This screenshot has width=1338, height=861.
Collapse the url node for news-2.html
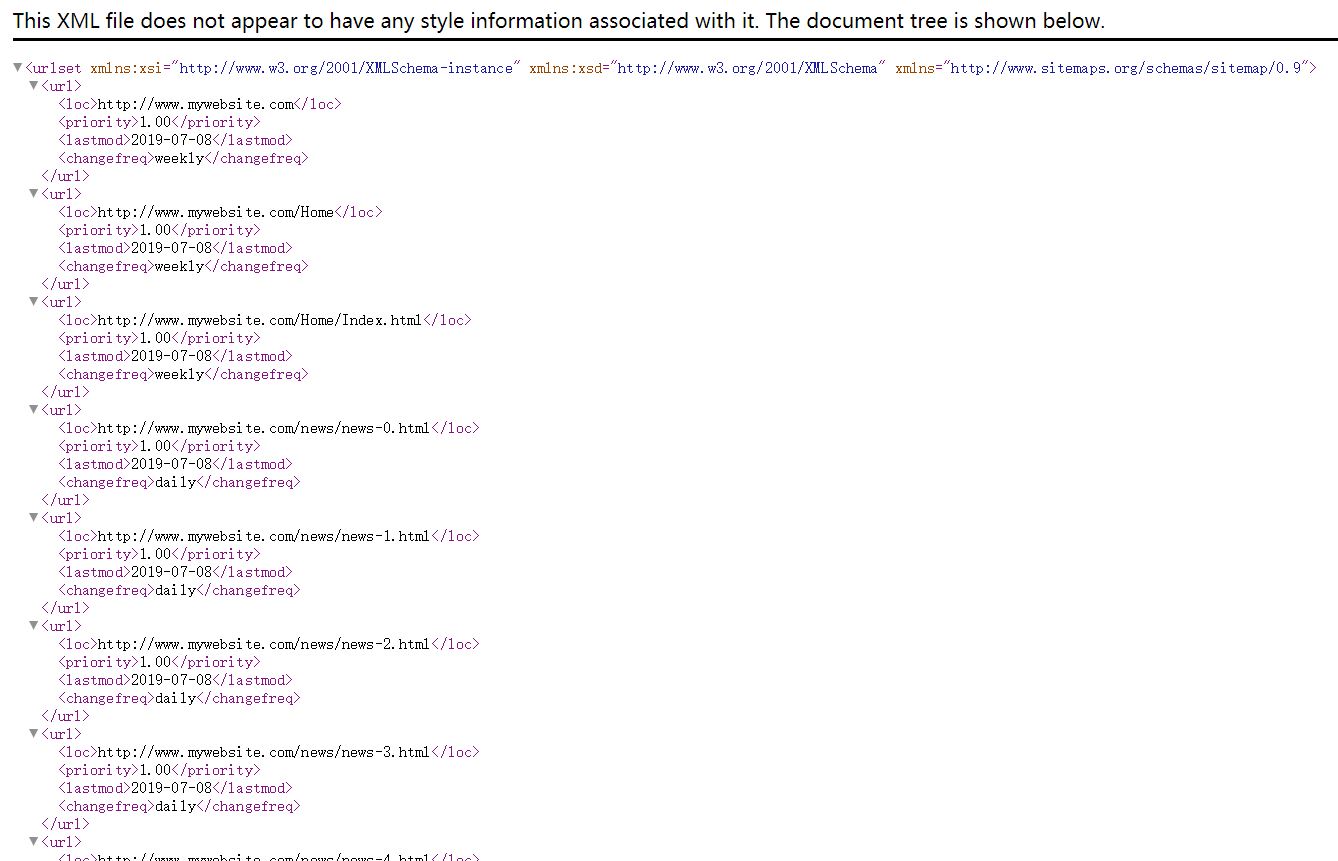(x=34, y=626)
